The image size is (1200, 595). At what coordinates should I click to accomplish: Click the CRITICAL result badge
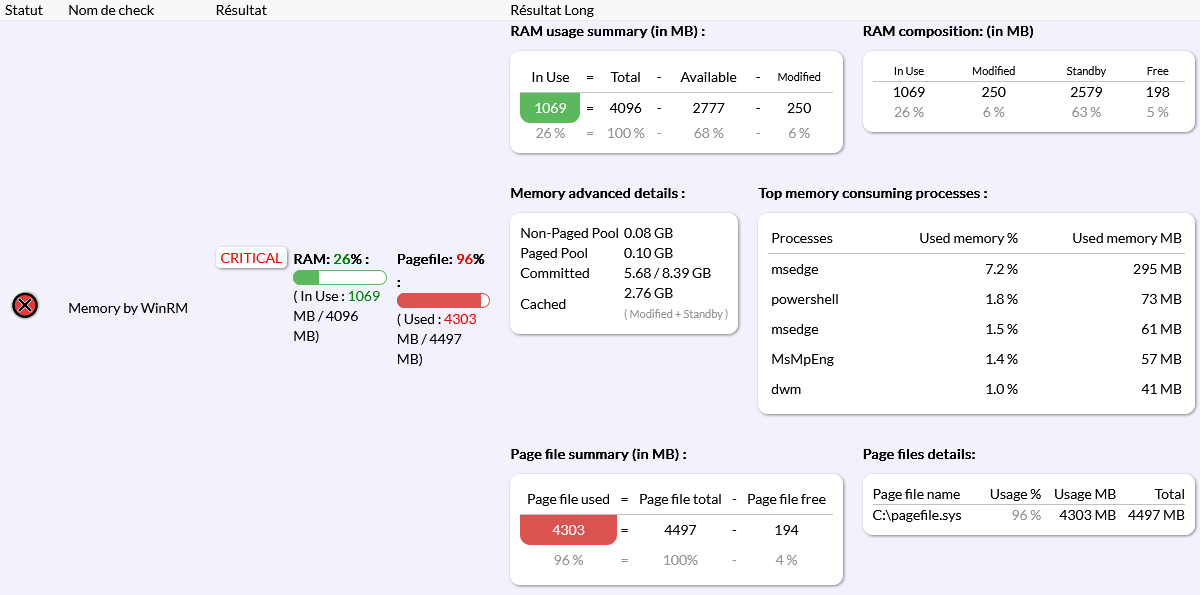point(251,258)
